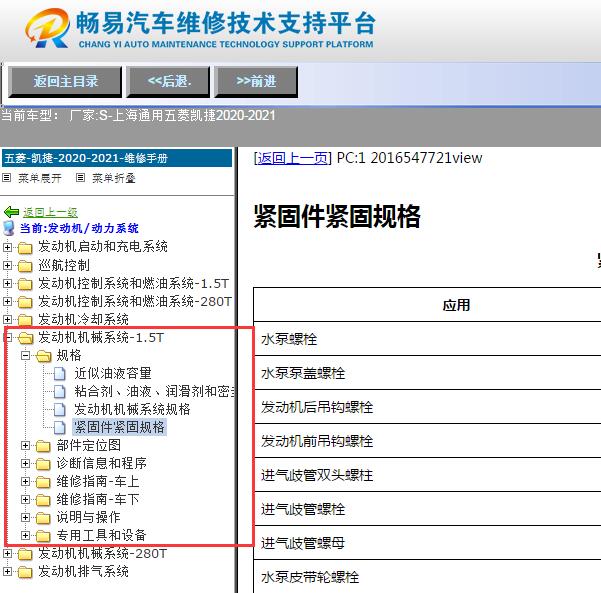Select the highlighted 紧固件紧固规格 entry
The image size is (601, 593).
click(x=119, y=427)
